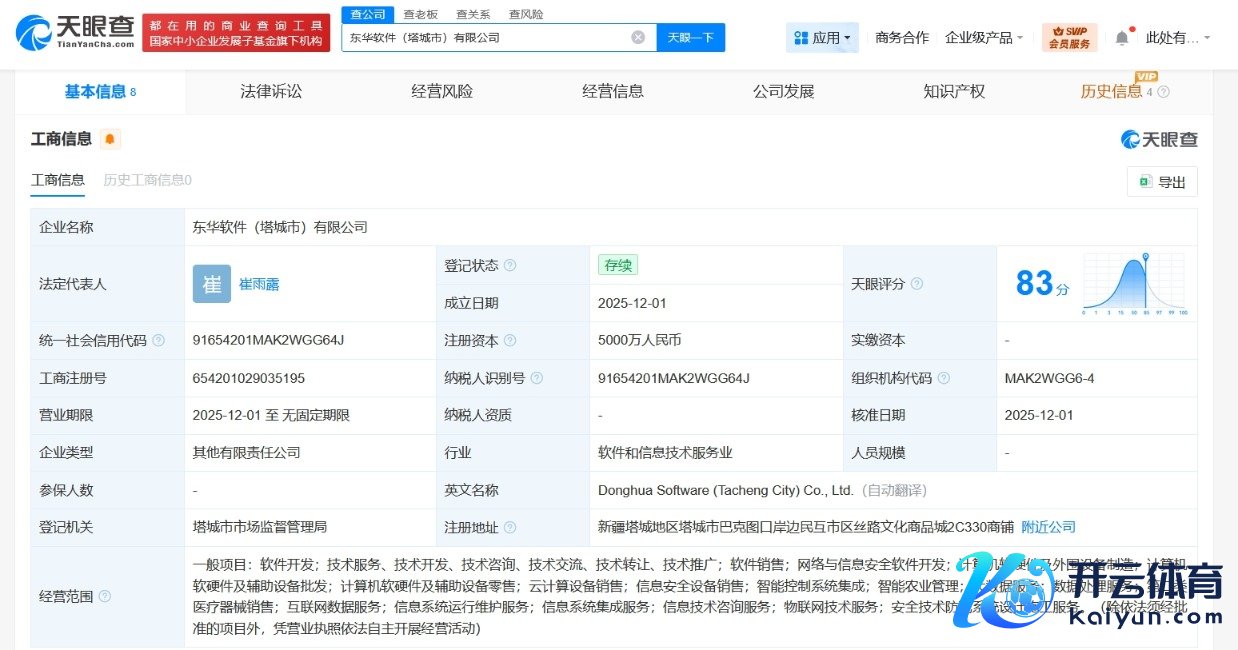Open the 附近公司 link
1238x650 pixels.
(1048, 527)
